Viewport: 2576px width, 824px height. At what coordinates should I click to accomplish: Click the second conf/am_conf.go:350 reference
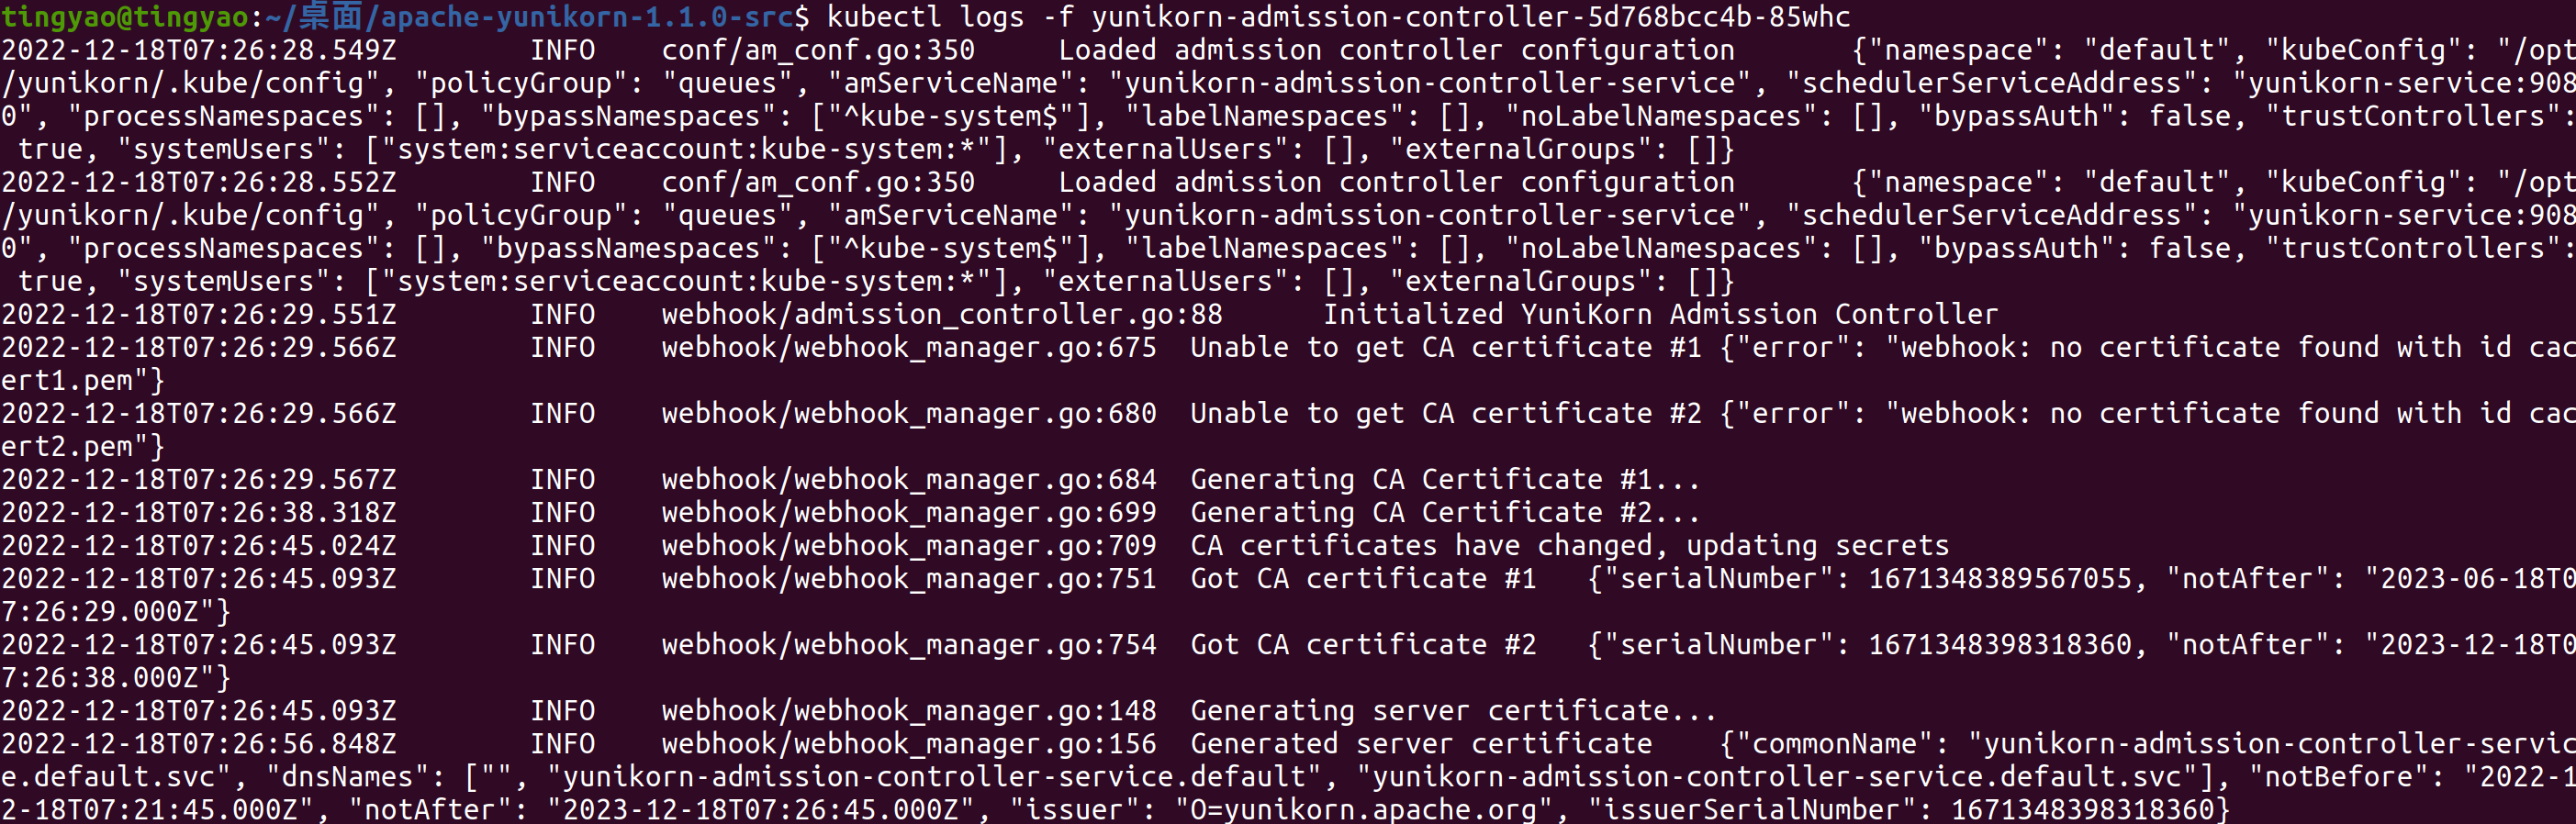pyautogui.click(x=818, y=182)
